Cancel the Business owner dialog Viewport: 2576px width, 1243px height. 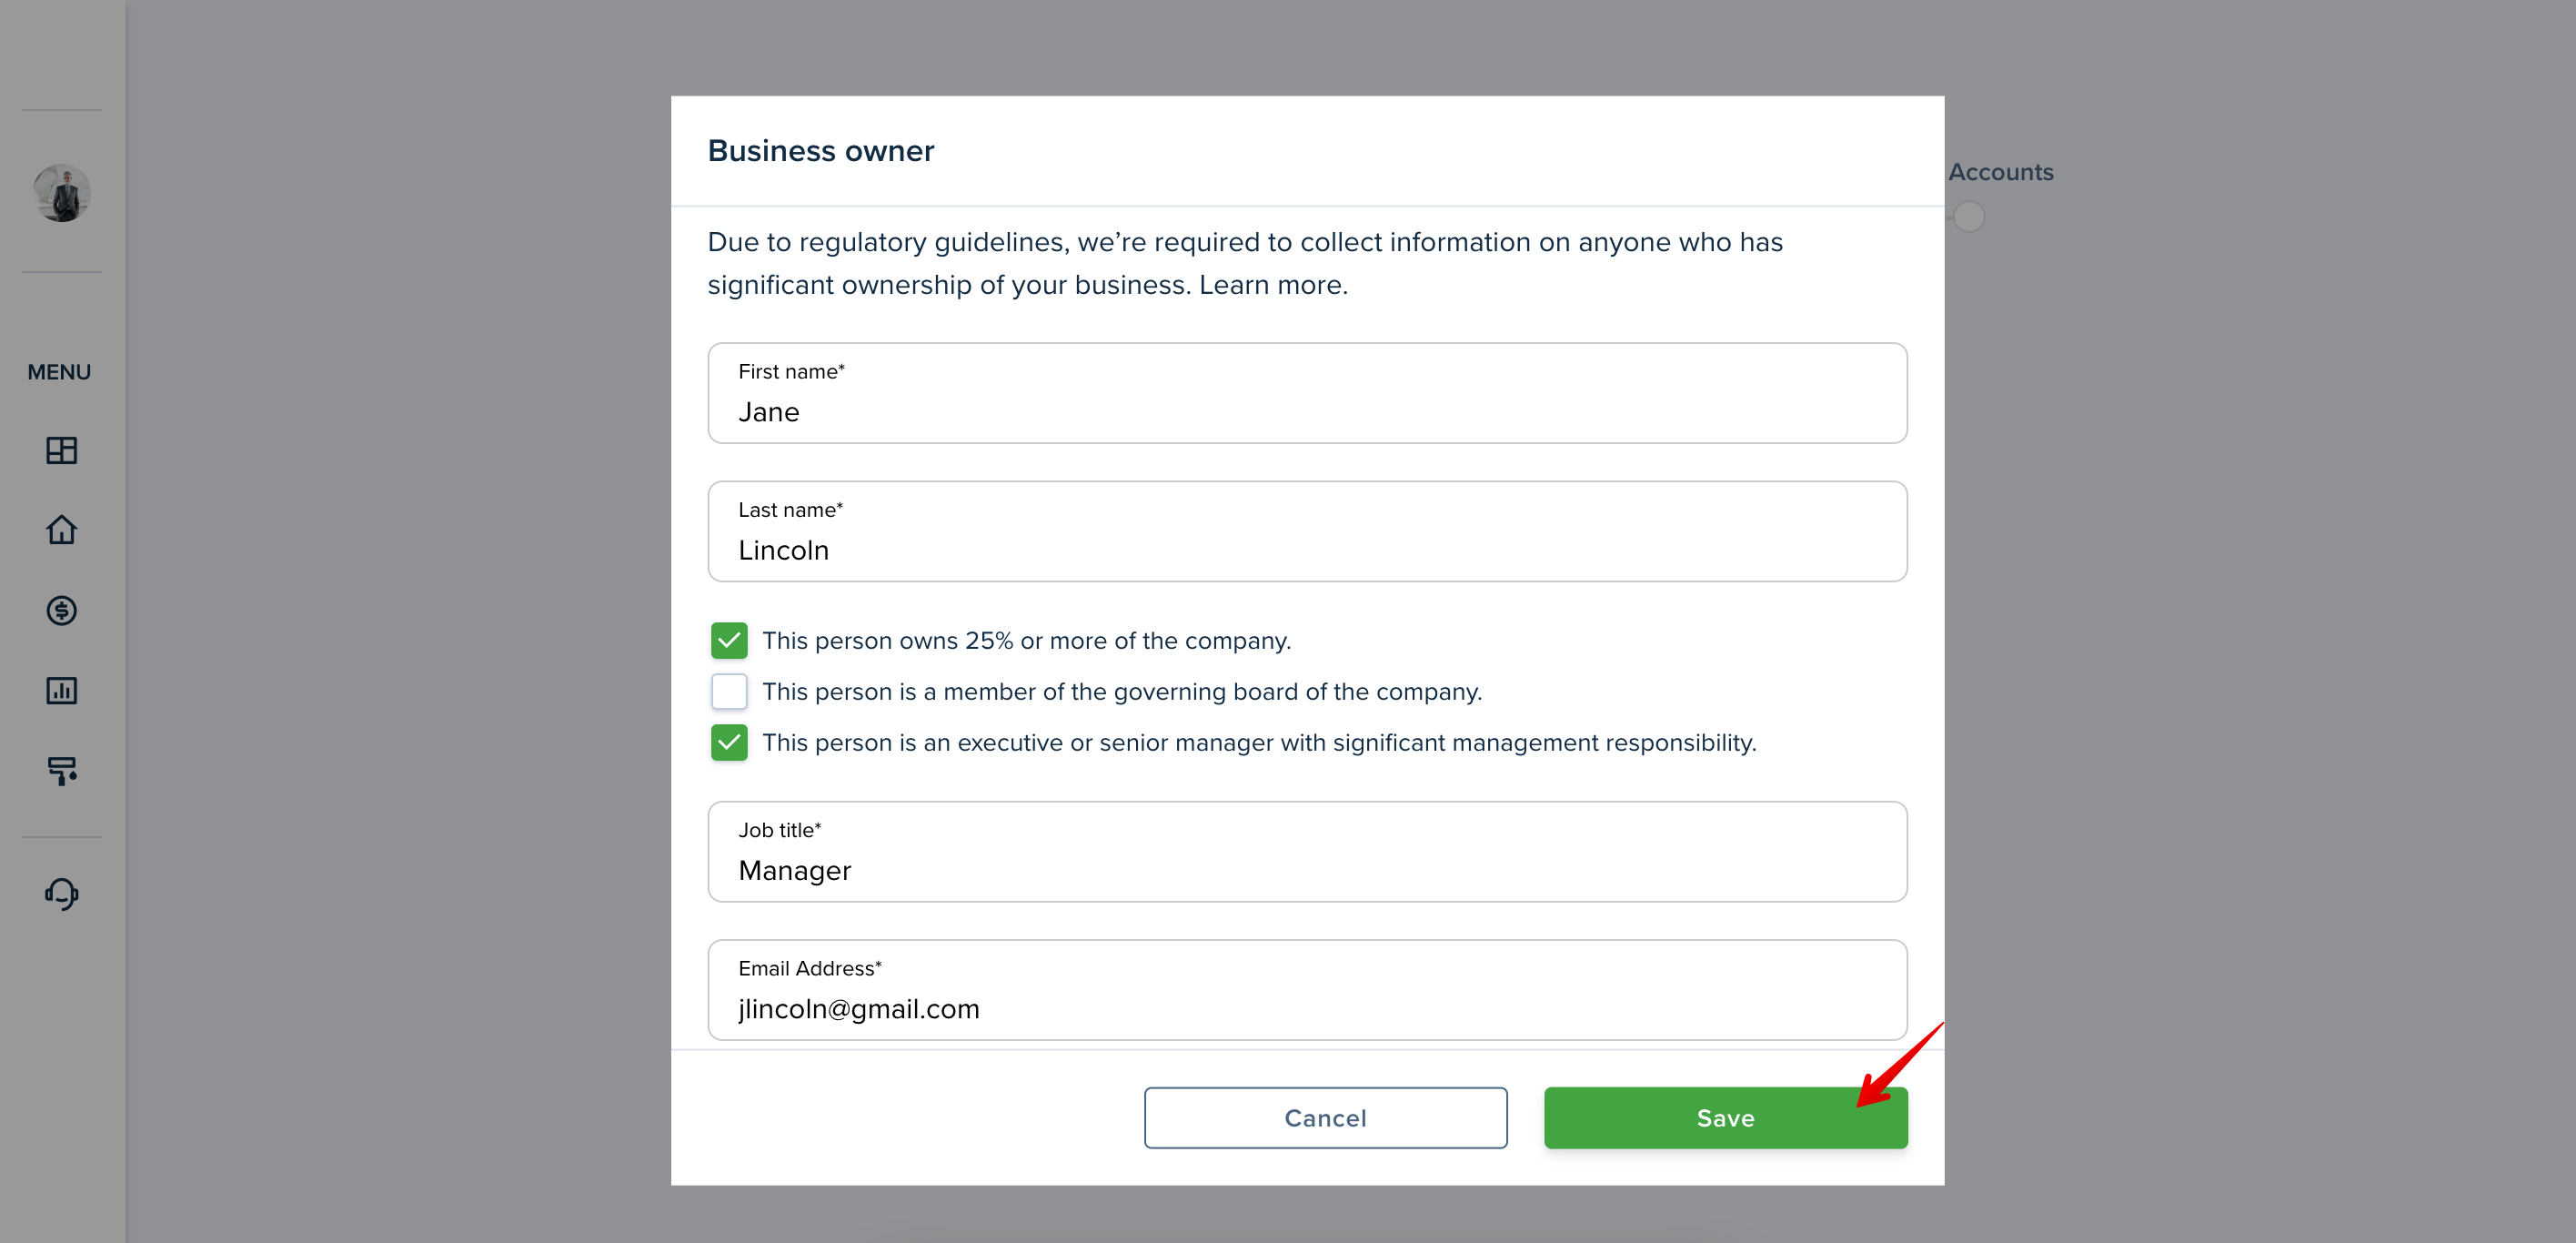1325,1117
